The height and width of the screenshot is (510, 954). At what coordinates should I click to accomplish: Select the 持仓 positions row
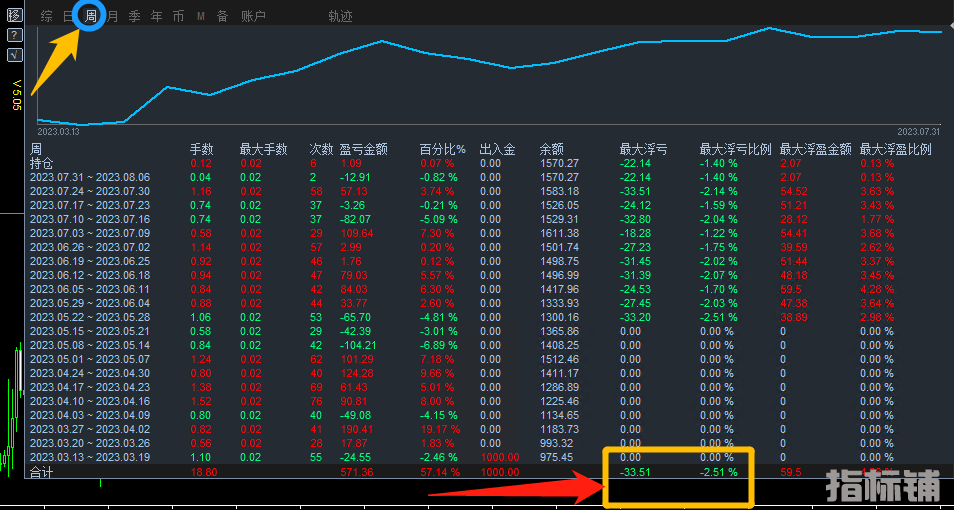(42, 163)
